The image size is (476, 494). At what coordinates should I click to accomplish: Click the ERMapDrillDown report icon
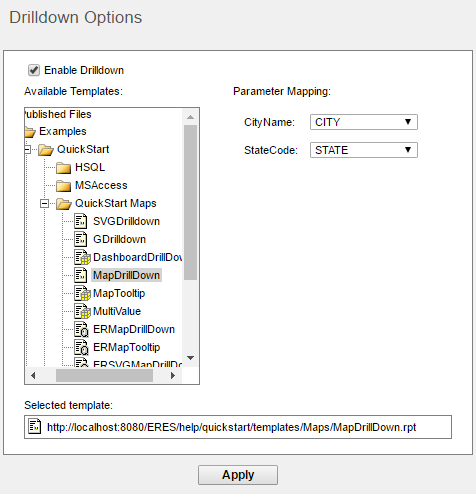pyautogui.click(x=81, y=329)
